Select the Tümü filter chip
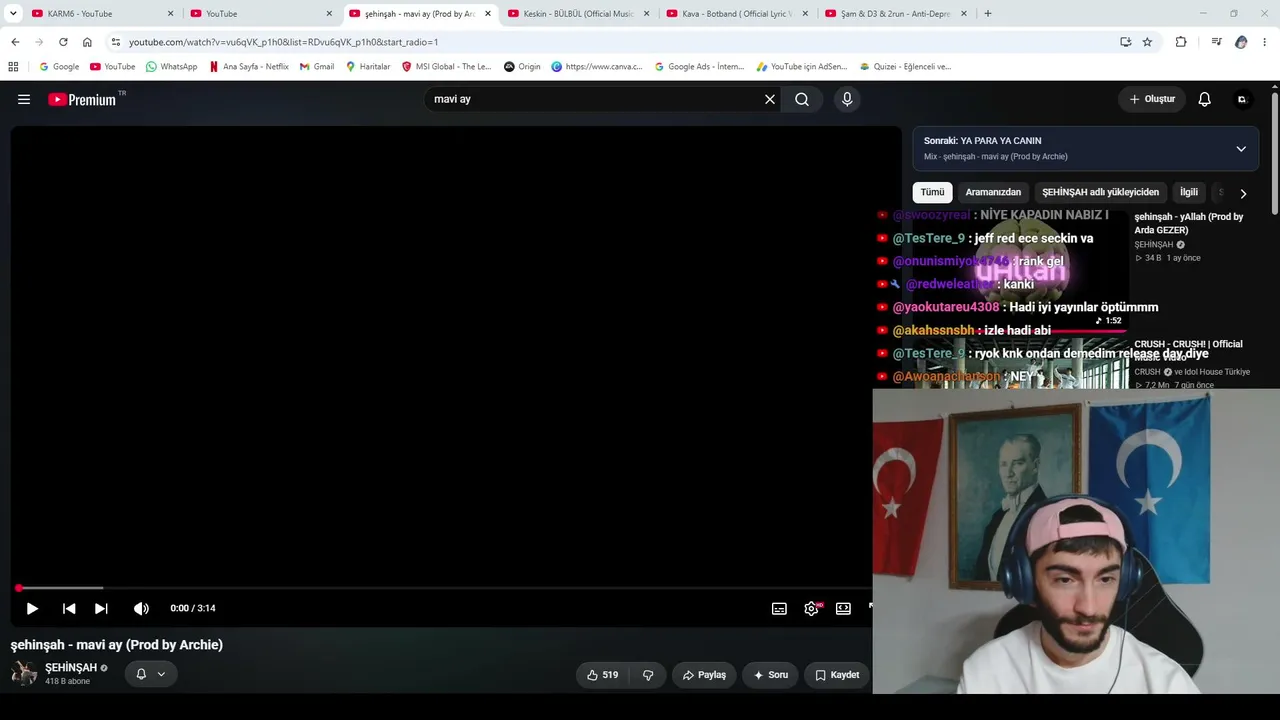The width and height of the screenshot is (1280, 720). (x=932, y=192)
